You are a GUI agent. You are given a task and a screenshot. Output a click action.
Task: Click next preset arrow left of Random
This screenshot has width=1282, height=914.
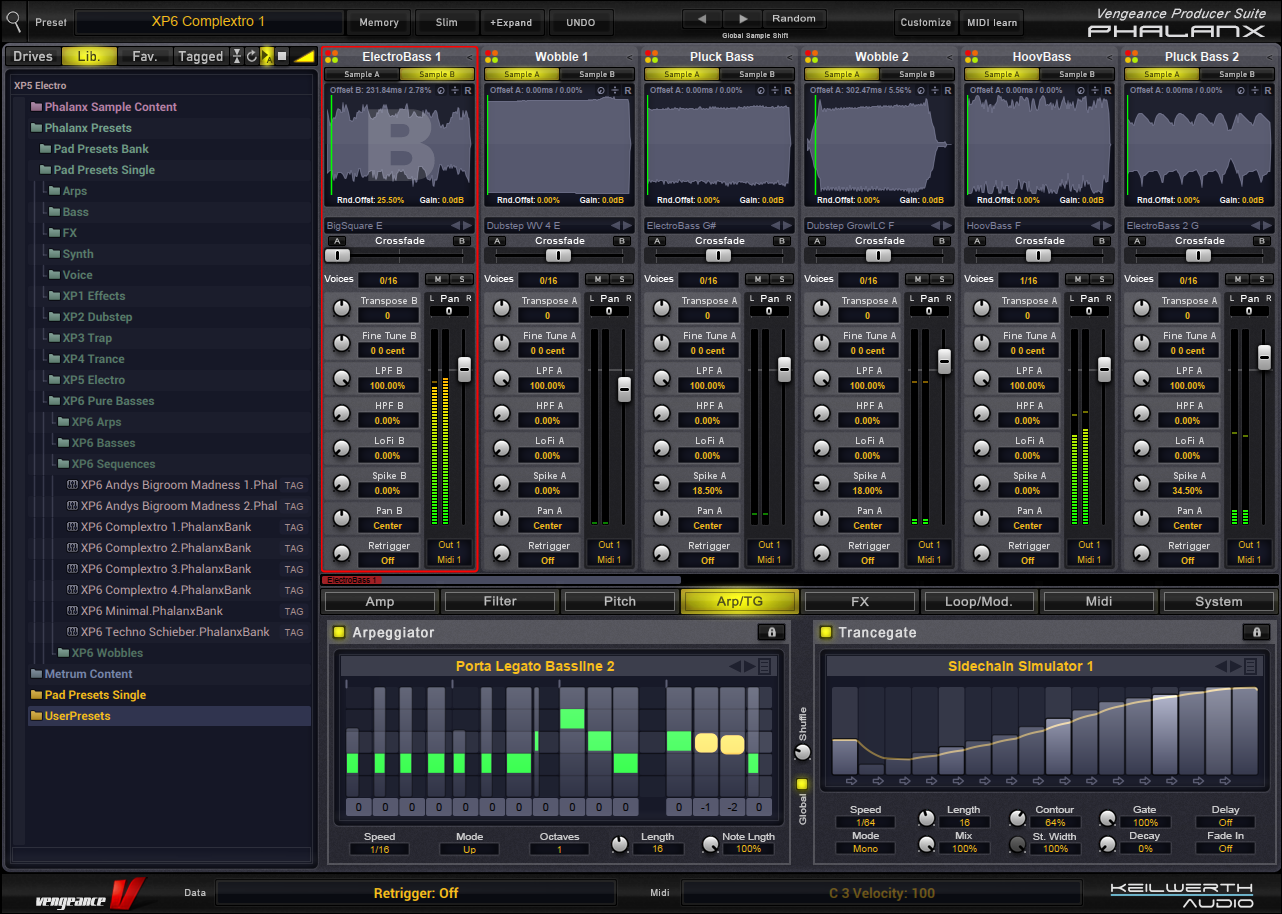point(742,18)
